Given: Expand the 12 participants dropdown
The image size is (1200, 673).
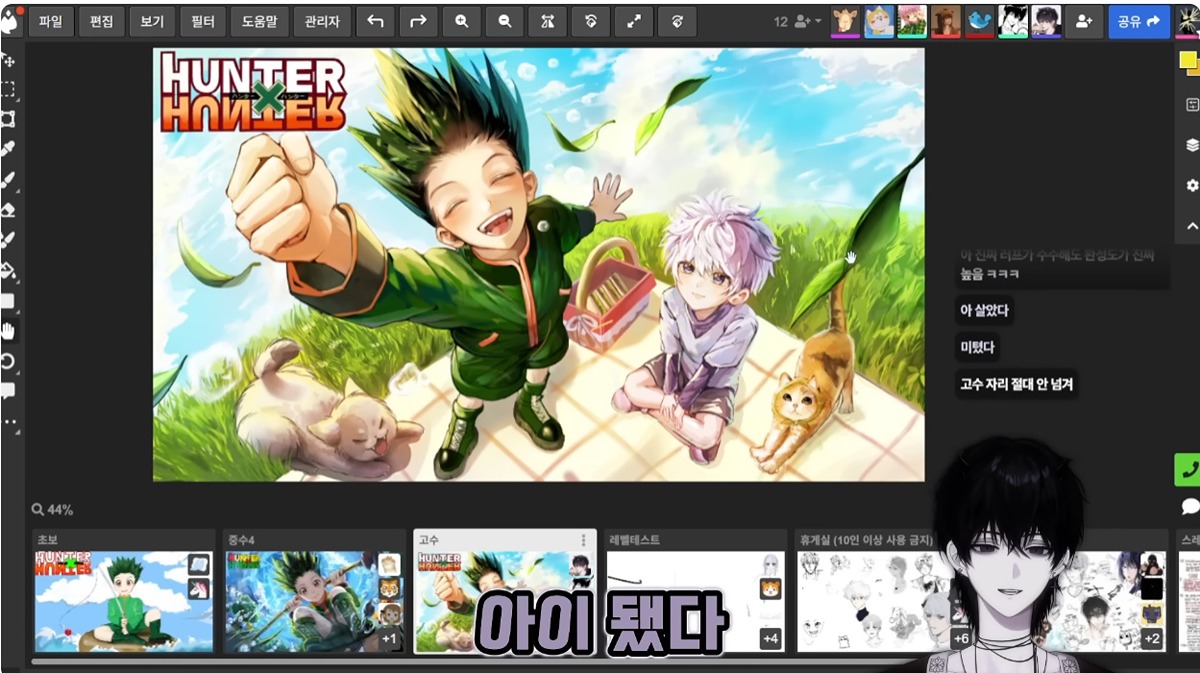Looking at the screenshot, I should click(799, 21).
